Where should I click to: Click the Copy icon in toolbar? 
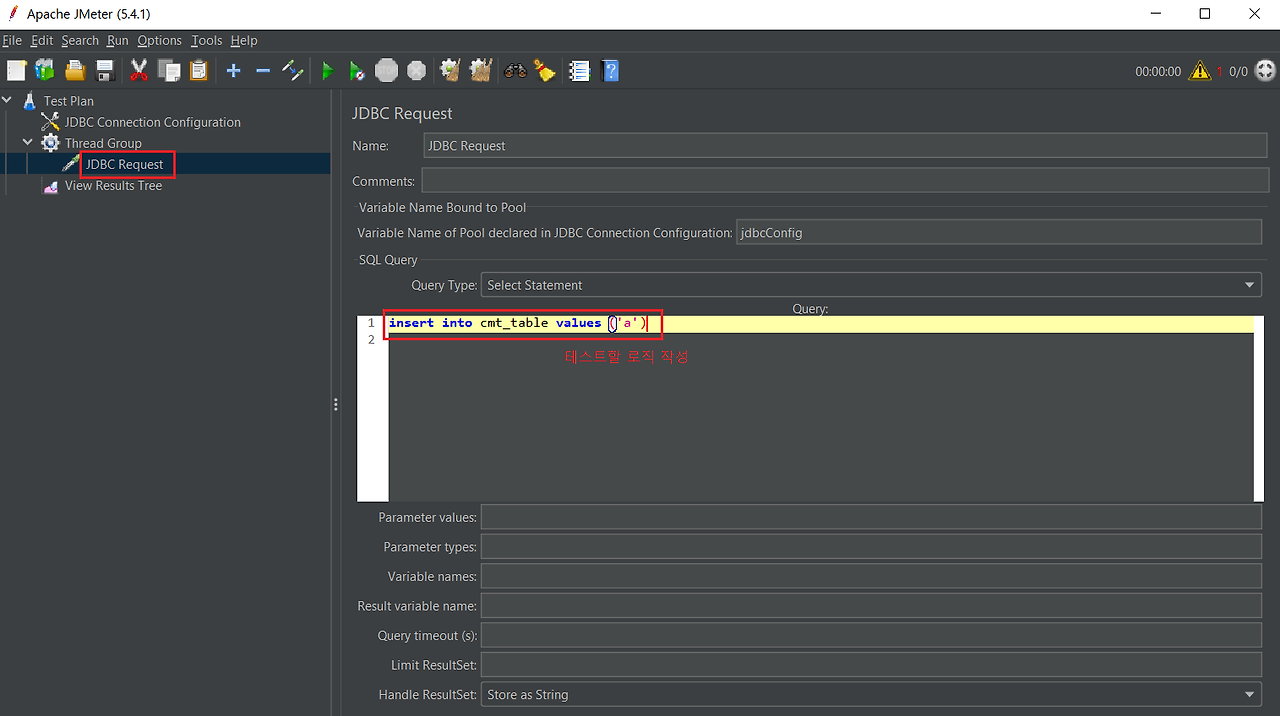pyautogui.click(x=169, y=71)
